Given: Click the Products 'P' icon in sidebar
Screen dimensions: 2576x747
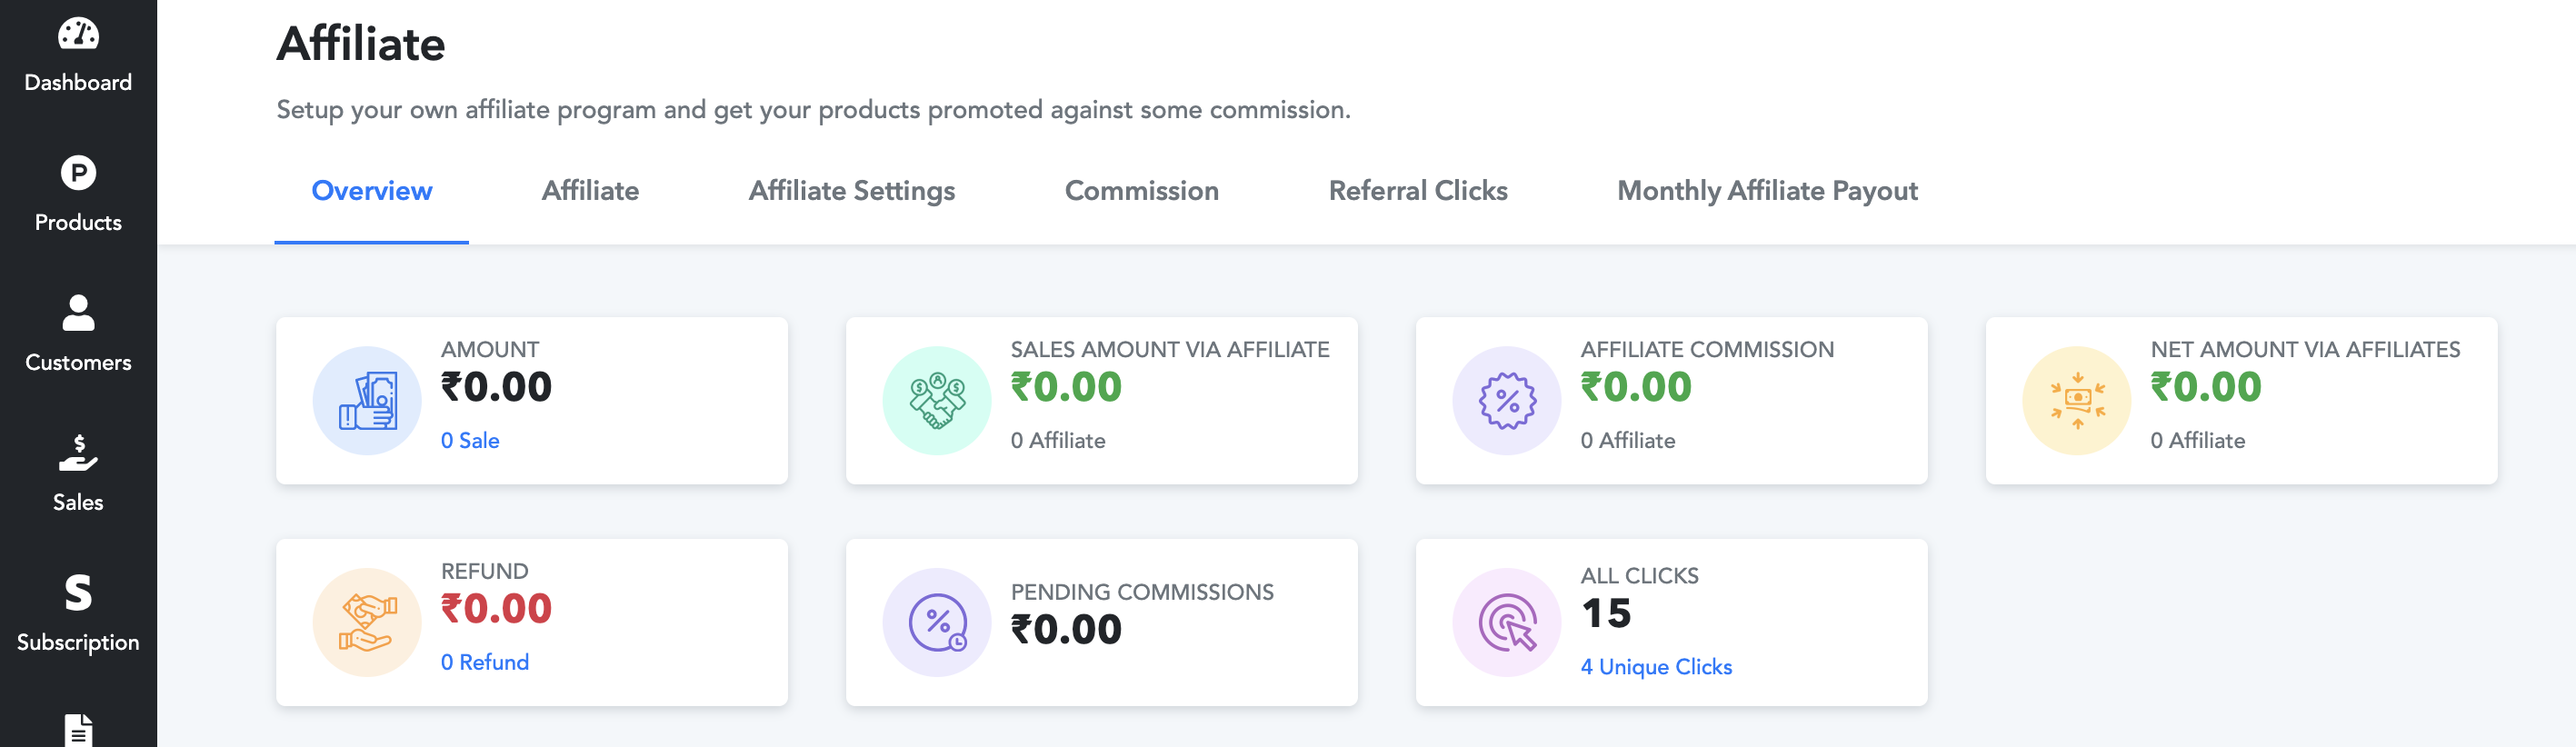Looking at the screenshot, I should click(x=78, y=173).
